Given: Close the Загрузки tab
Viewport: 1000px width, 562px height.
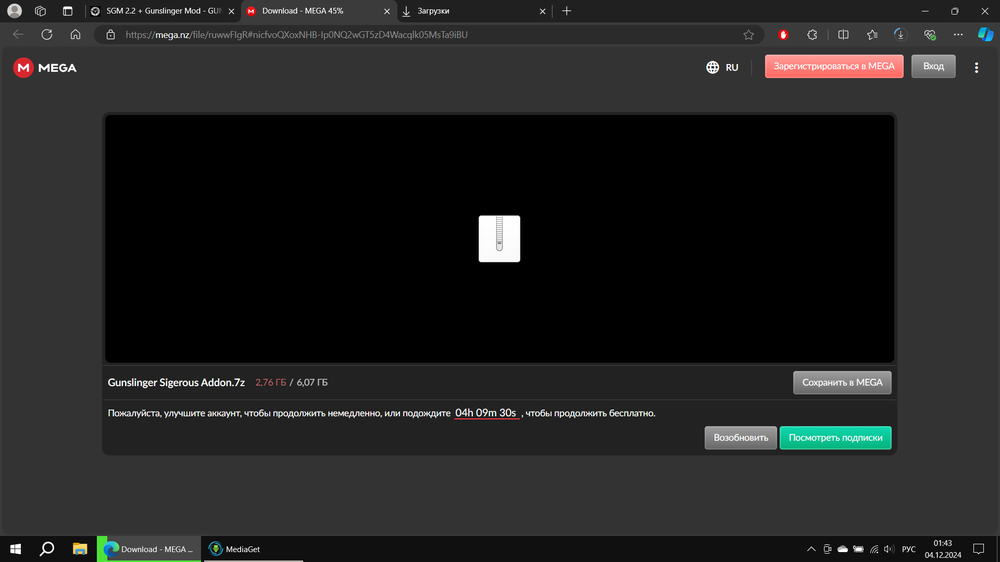Looking at the screenshot, I should 543,11.
